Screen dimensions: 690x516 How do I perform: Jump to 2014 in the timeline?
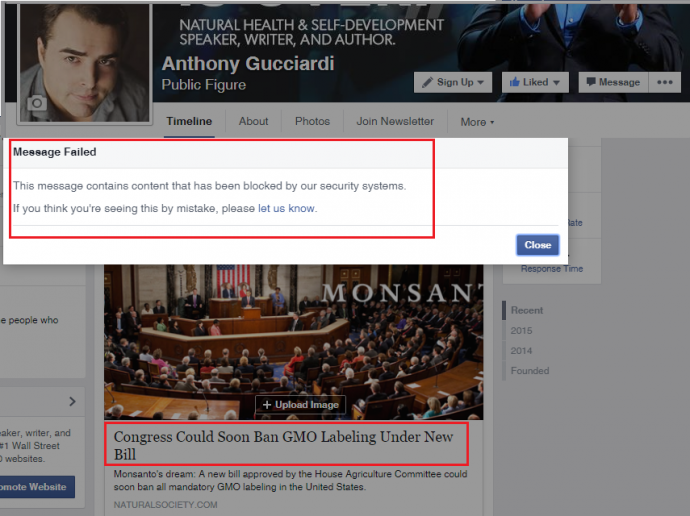[521, 350]
